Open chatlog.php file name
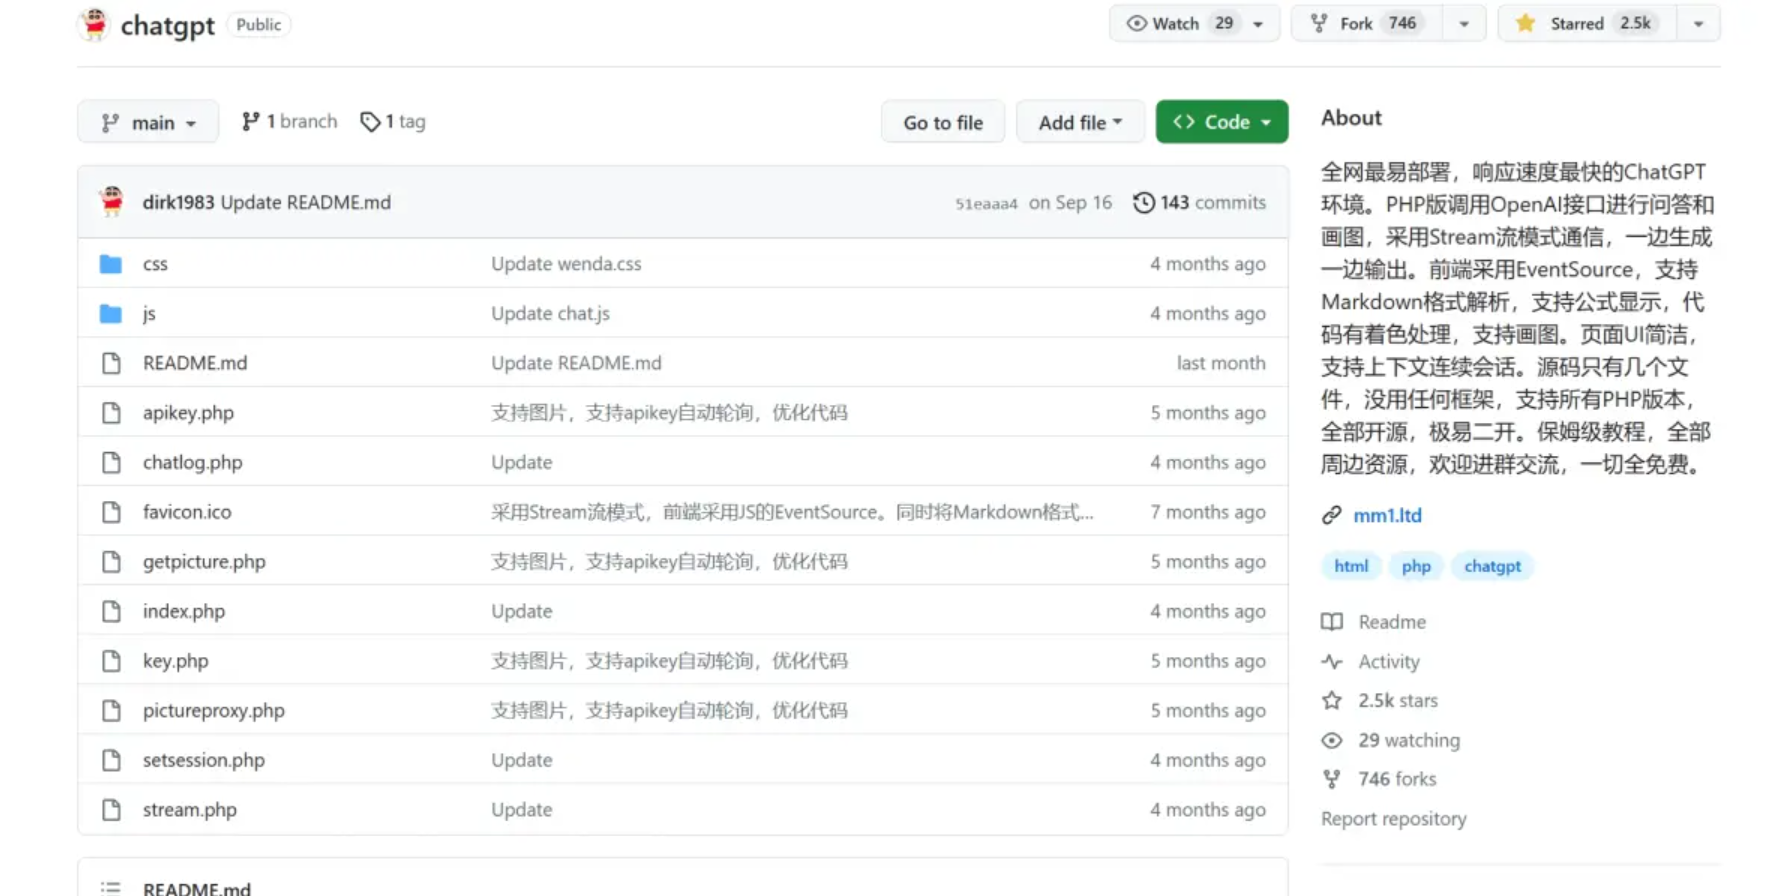Viewport: 1778px width, 896px height. click(192, 463)
